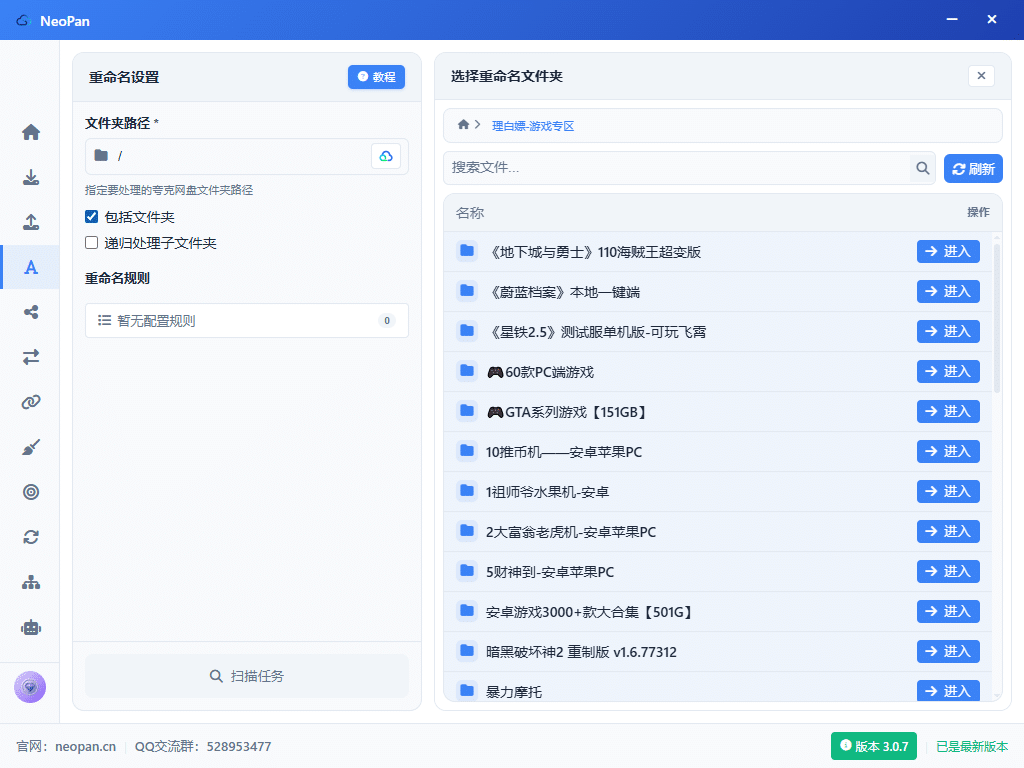Viewport: 1024px width, 768px height.
Task: Click the home icon in folder breadcrumb
Action: 463,125
